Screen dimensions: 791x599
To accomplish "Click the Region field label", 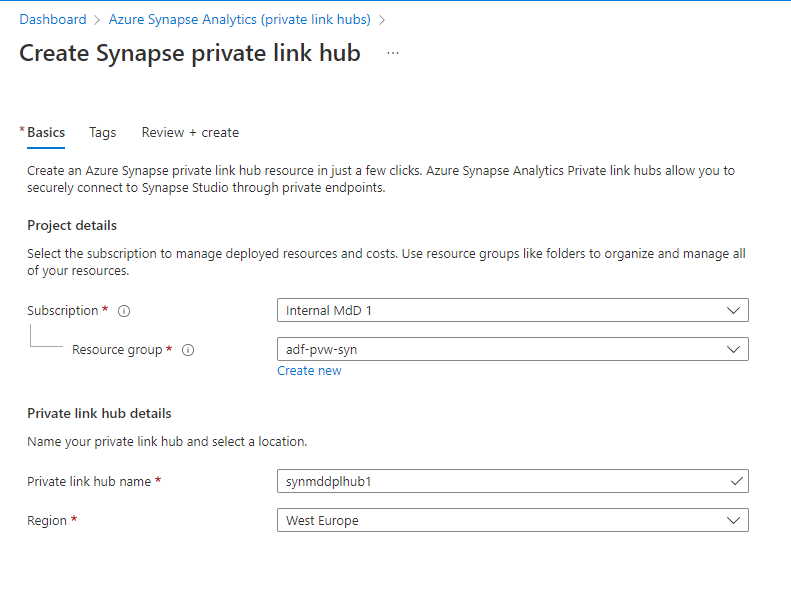I will pyautogui.click(x=47, y=520).
